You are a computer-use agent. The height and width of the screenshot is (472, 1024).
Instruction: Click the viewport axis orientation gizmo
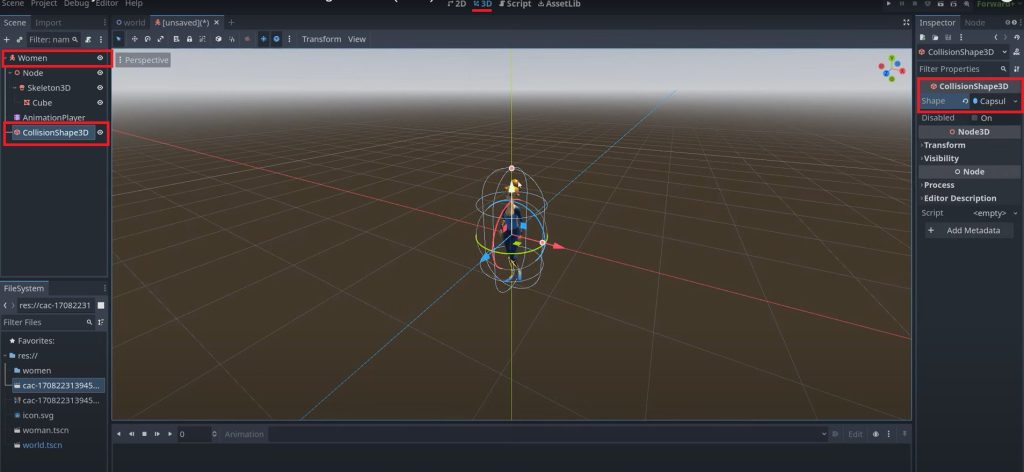pos(891,68)
